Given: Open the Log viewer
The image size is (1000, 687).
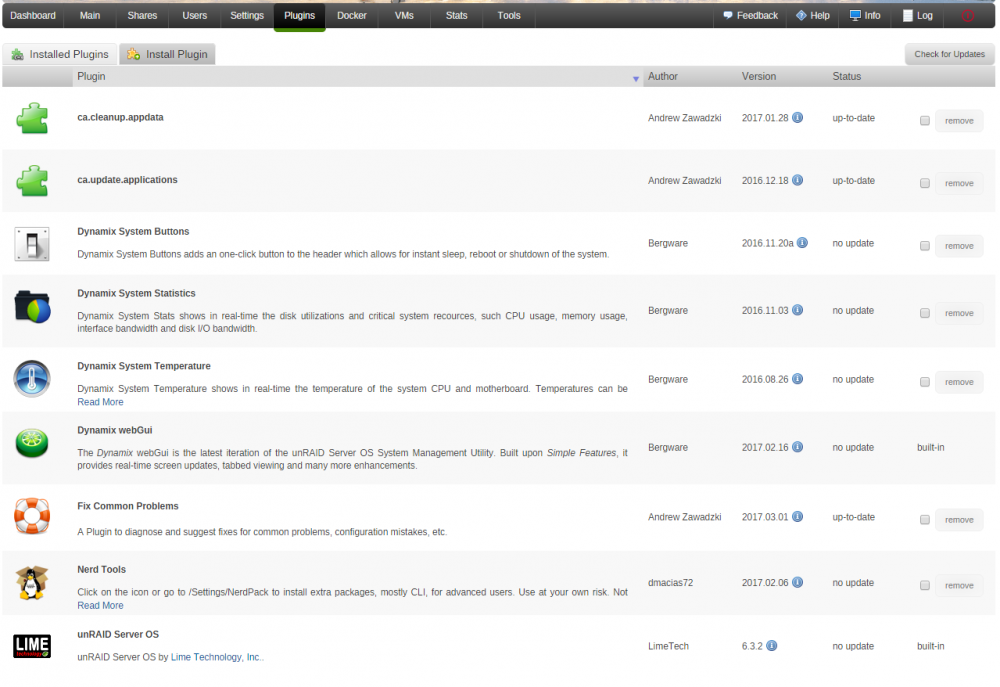Looking at the screenshot, I should (918, 15).
